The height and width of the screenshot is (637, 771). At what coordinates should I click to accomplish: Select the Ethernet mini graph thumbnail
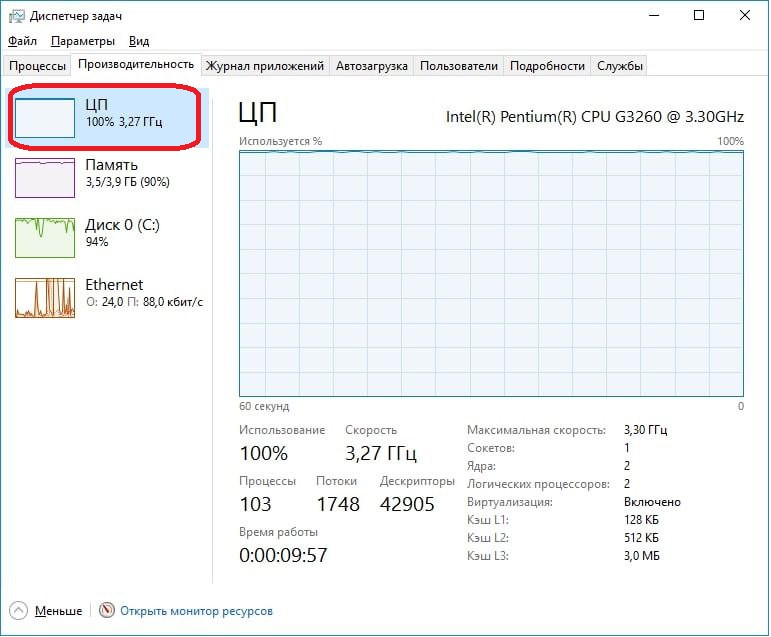click(x=45, y=298)
